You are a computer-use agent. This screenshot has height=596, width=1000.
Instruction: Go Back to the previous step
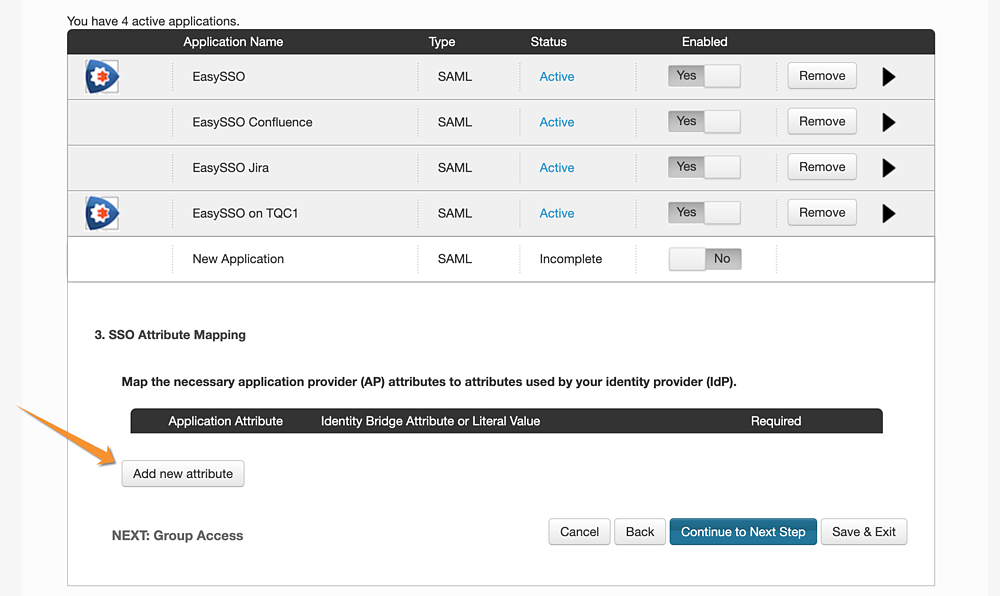tap(640, 532)
